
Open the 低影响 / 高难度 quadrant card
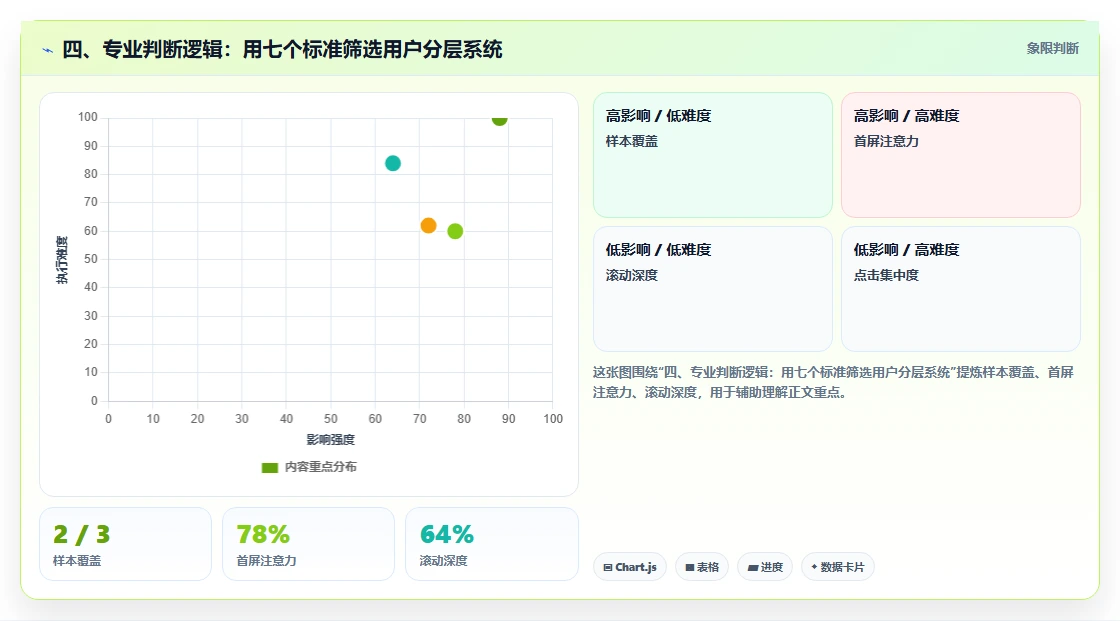961,289
